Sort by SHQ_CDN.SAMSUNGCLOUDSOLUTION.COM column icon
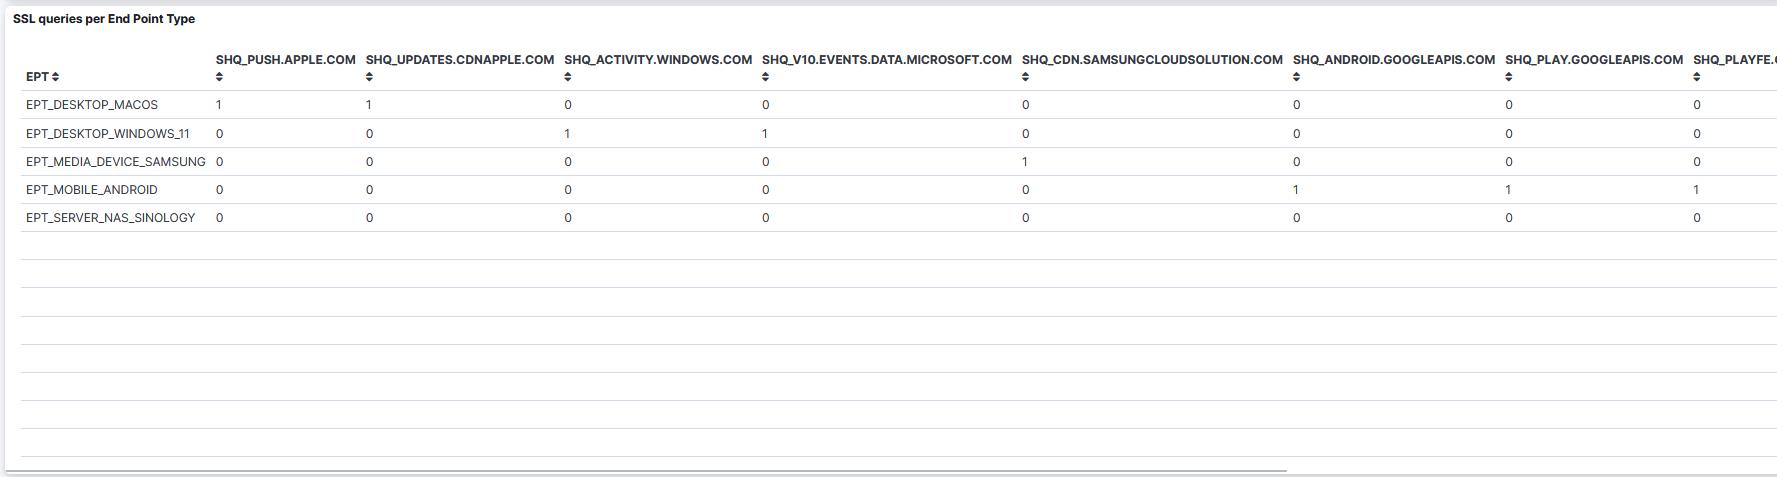 click(1025, 77)
